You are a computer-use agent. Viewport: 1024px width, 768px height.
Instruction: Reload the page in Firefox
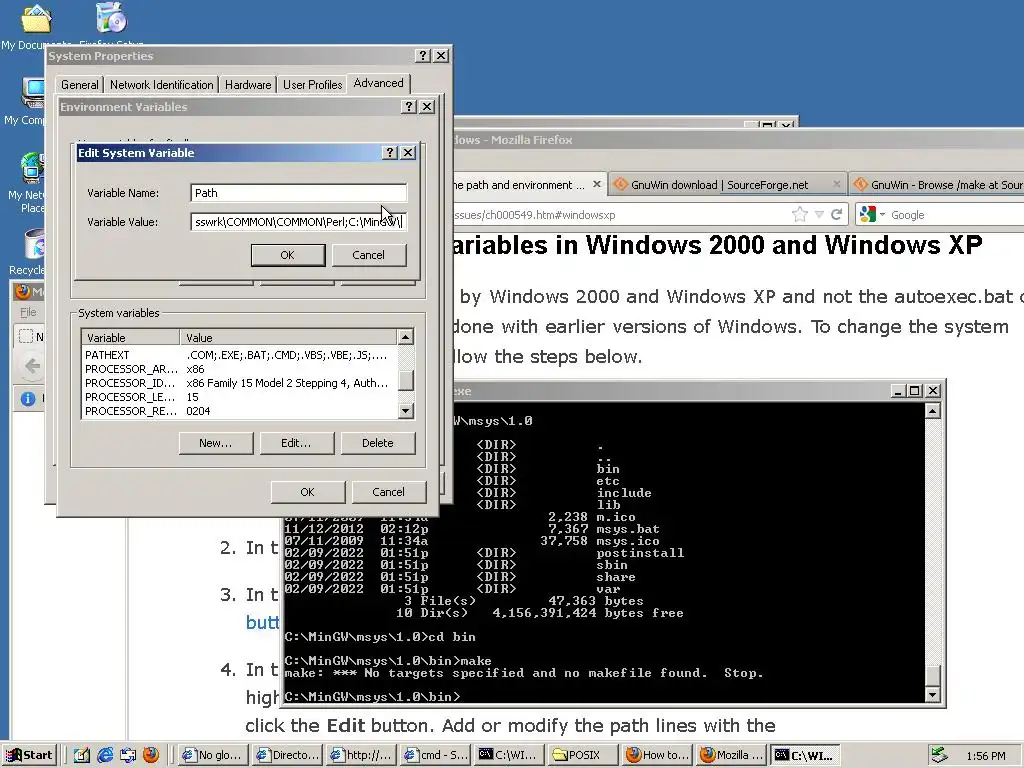836,214
